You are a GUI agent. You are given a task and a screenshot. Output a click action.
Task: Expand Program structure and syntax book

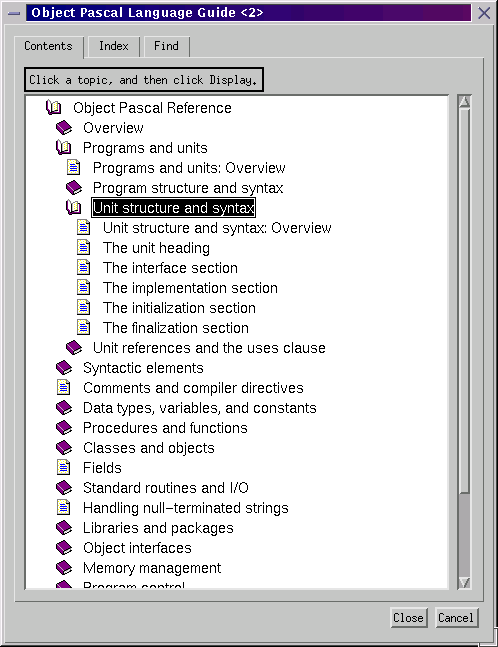[74, 188]
